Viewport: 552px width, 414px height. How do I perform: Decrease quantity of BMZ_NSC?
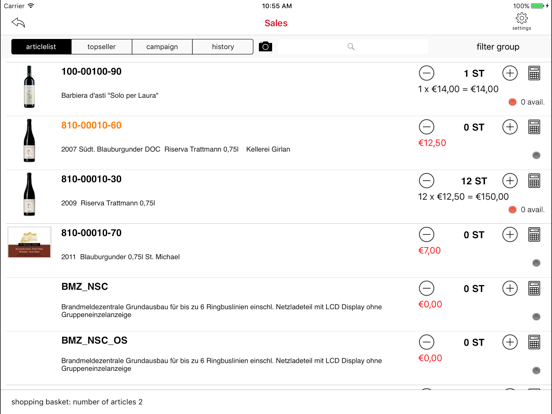click(426, 289)
